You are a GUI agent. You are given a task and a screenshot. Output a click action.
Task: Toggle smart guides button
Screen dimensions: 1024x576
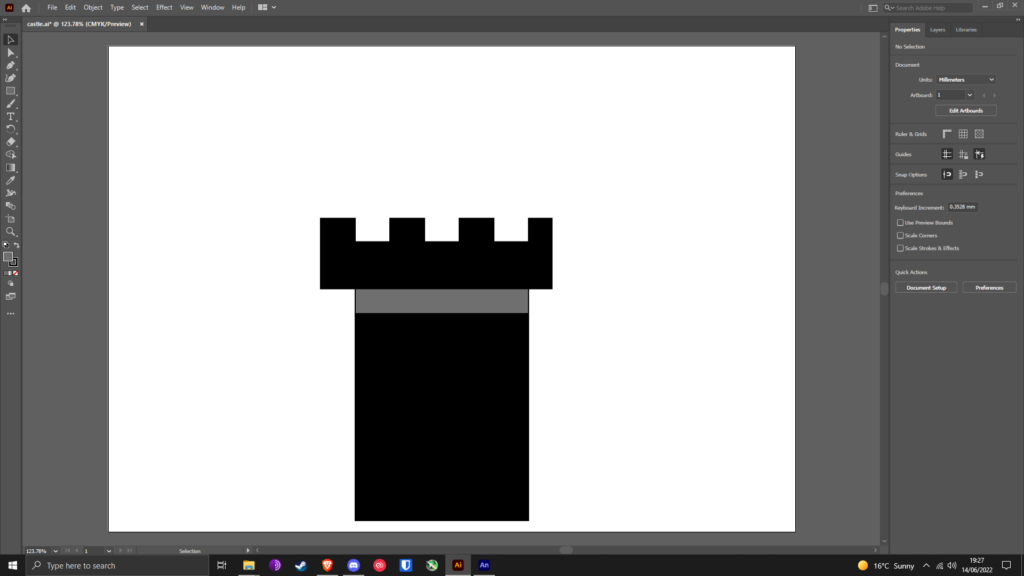point(979,154)
